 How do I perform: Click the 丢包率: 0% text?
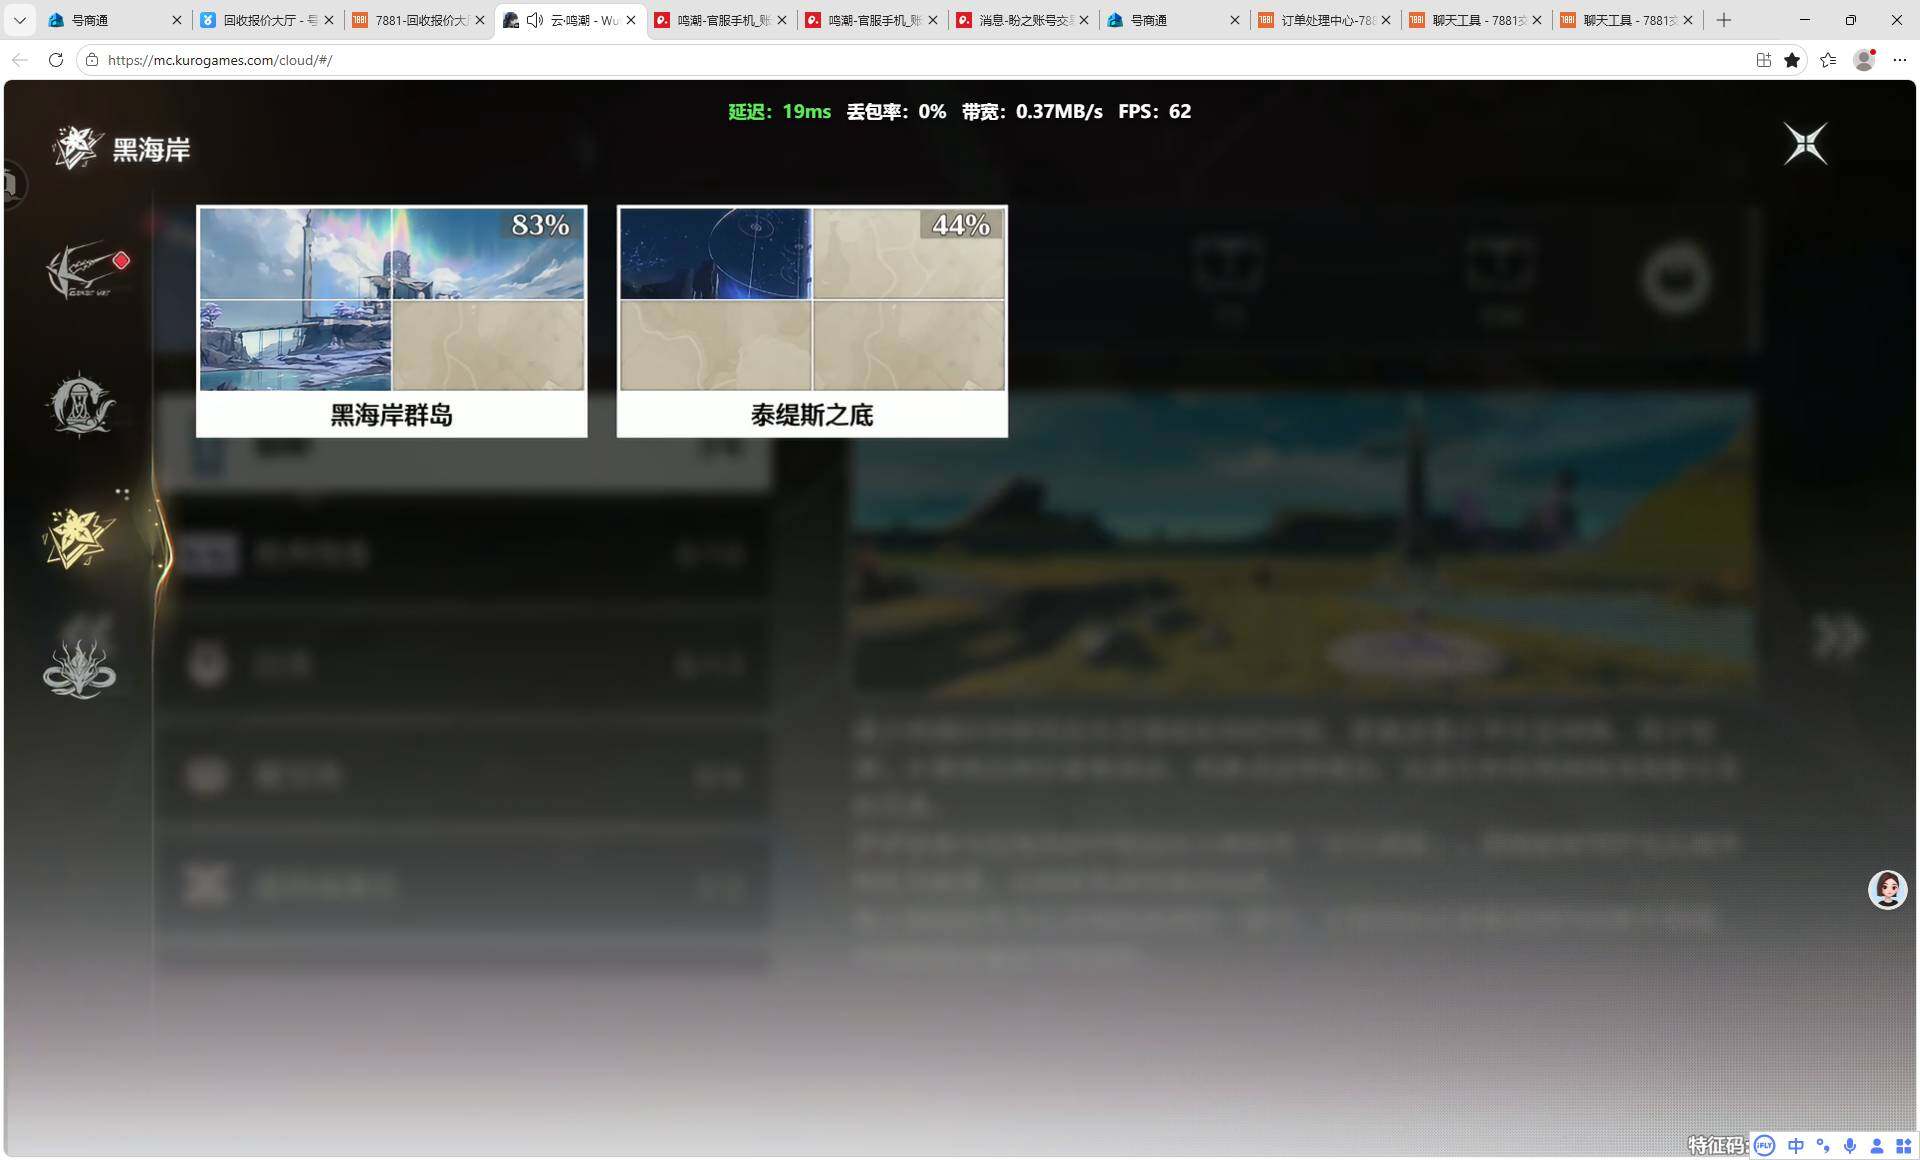click(896, 112)
